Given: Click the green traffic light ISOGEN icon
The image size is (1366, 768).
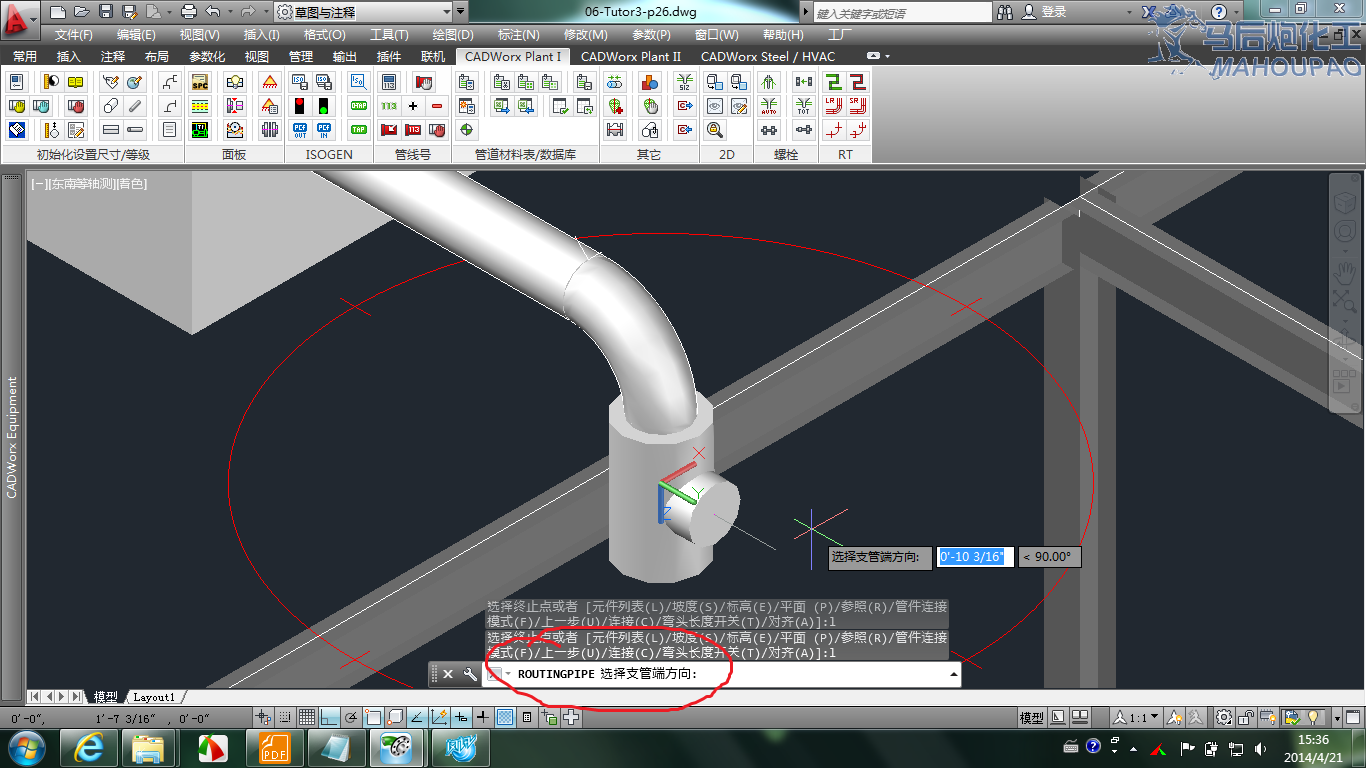Looking at the screenshot, I should click(x=323, y=105).
